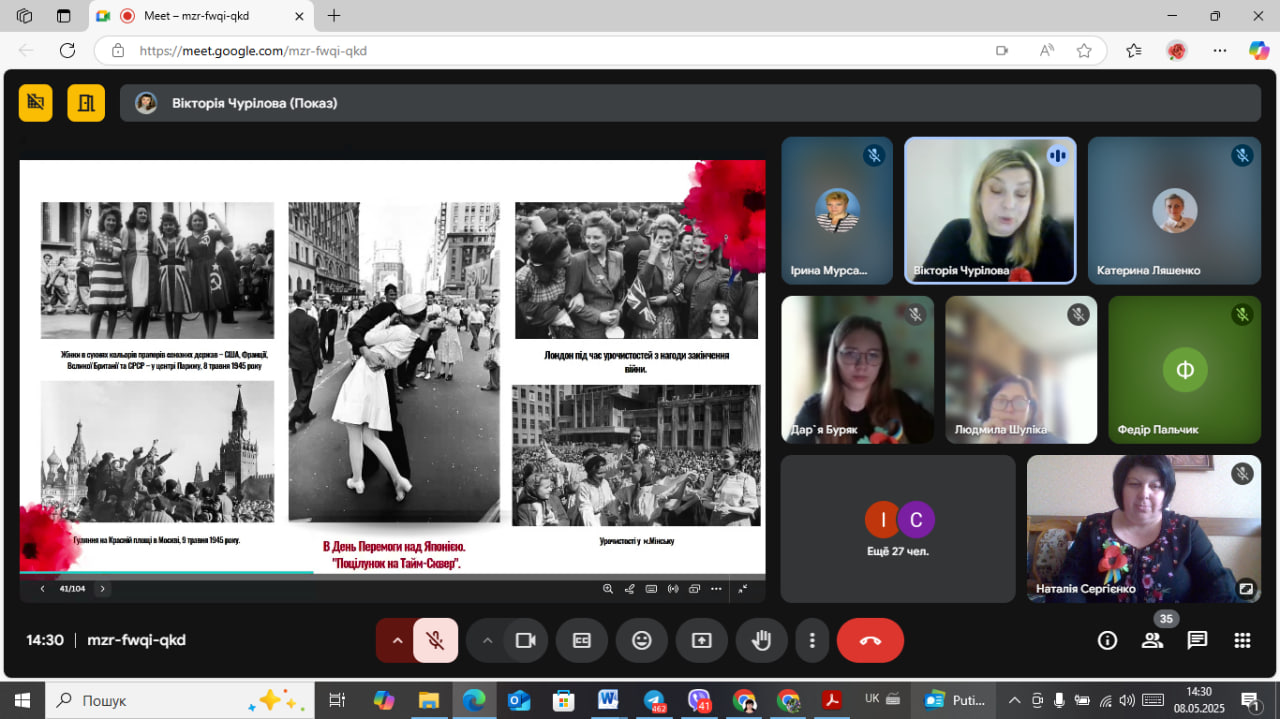
Task: Select Катерина Ляшенко participant tile
Action: point(1174,211)
